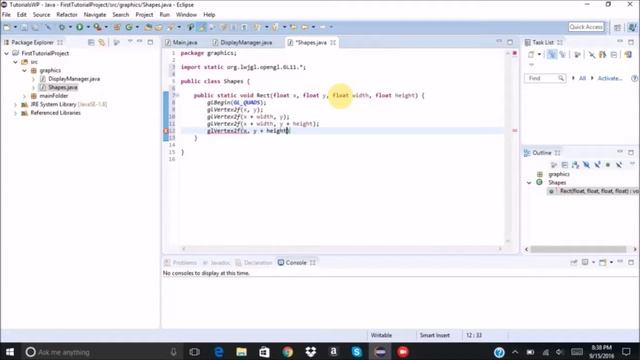Click the red error marker in overview ruler

click(x=515, y=131)
